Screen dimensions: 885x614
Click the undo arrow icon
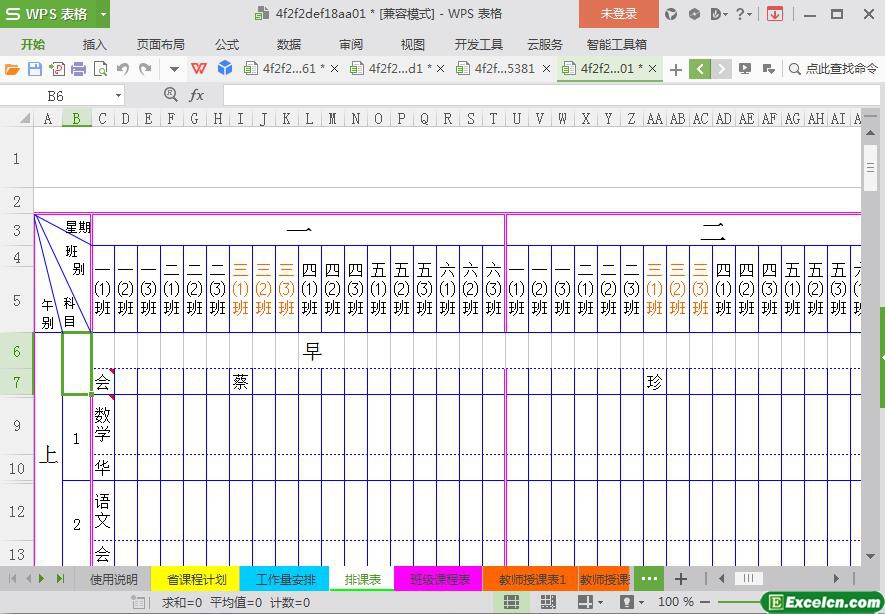pos(122,69)
